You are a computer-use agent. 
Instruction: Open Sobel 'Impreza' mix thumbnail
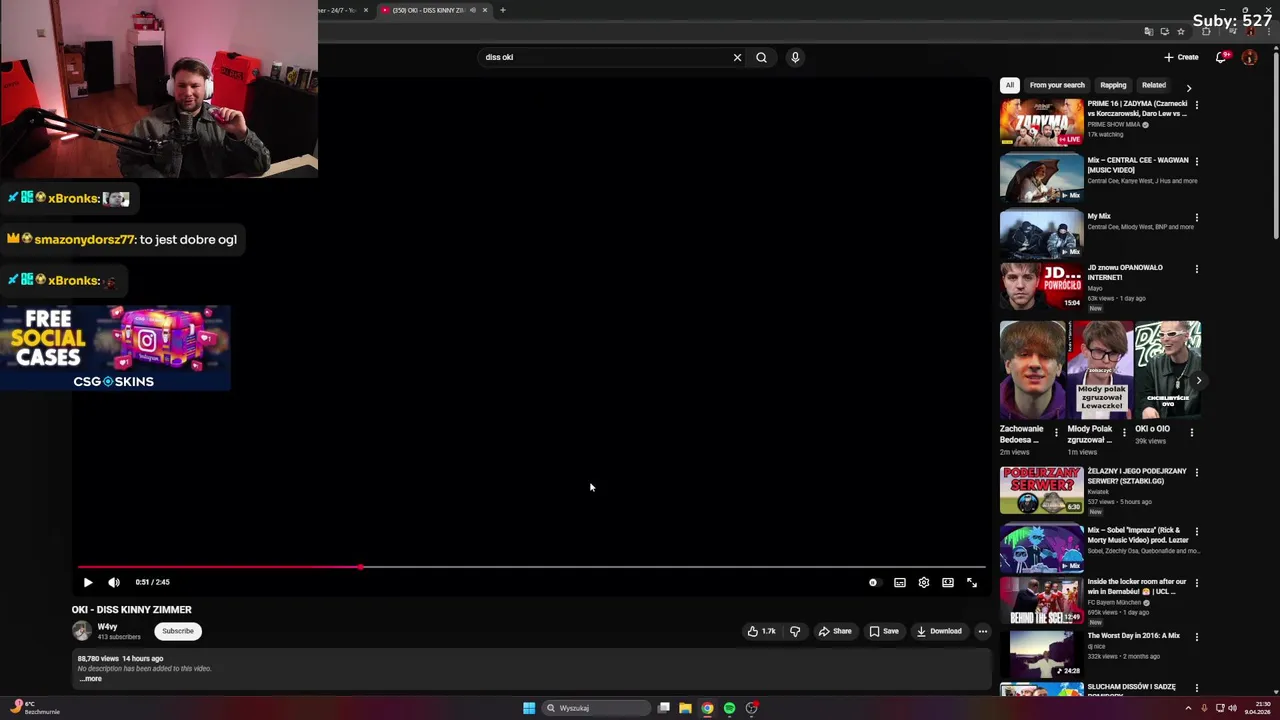click(1041, 548)
